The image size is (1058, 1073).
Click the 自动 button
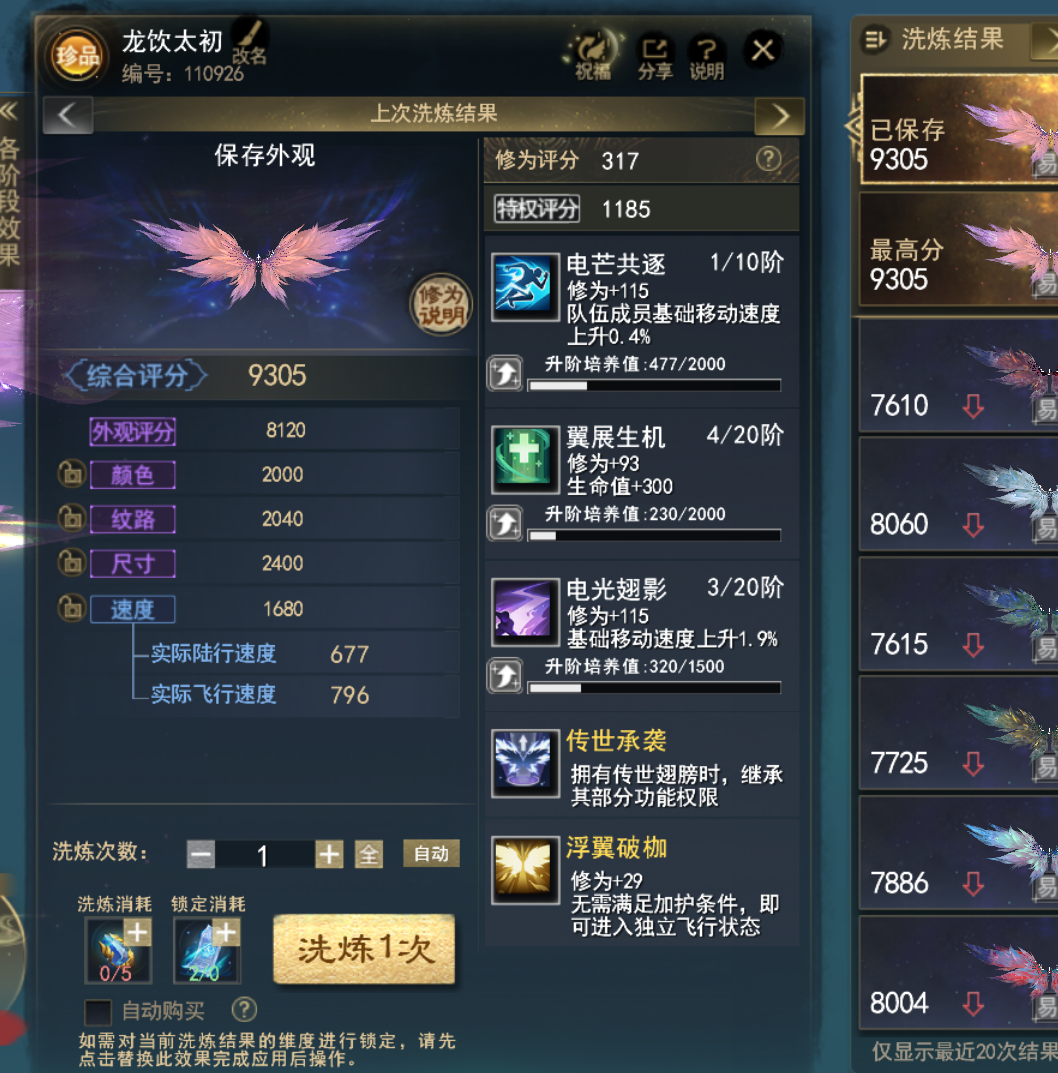[x=431, y=853]
